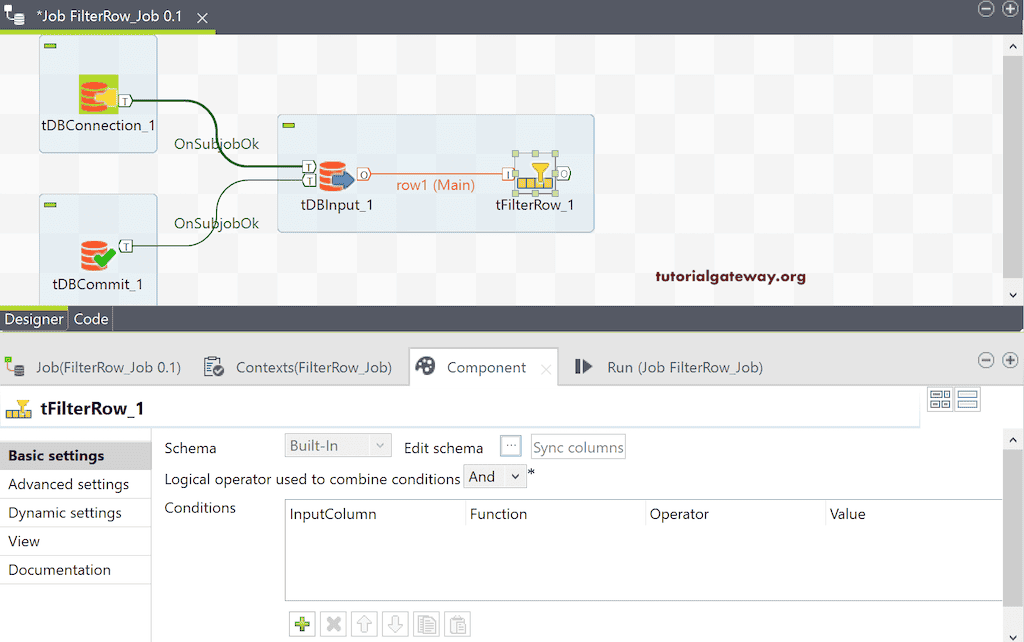The width and height of the screenshot is (1024, 642).
Task: Switch to horizontal layout view of component settings
Action: click(x=966, y=398)
